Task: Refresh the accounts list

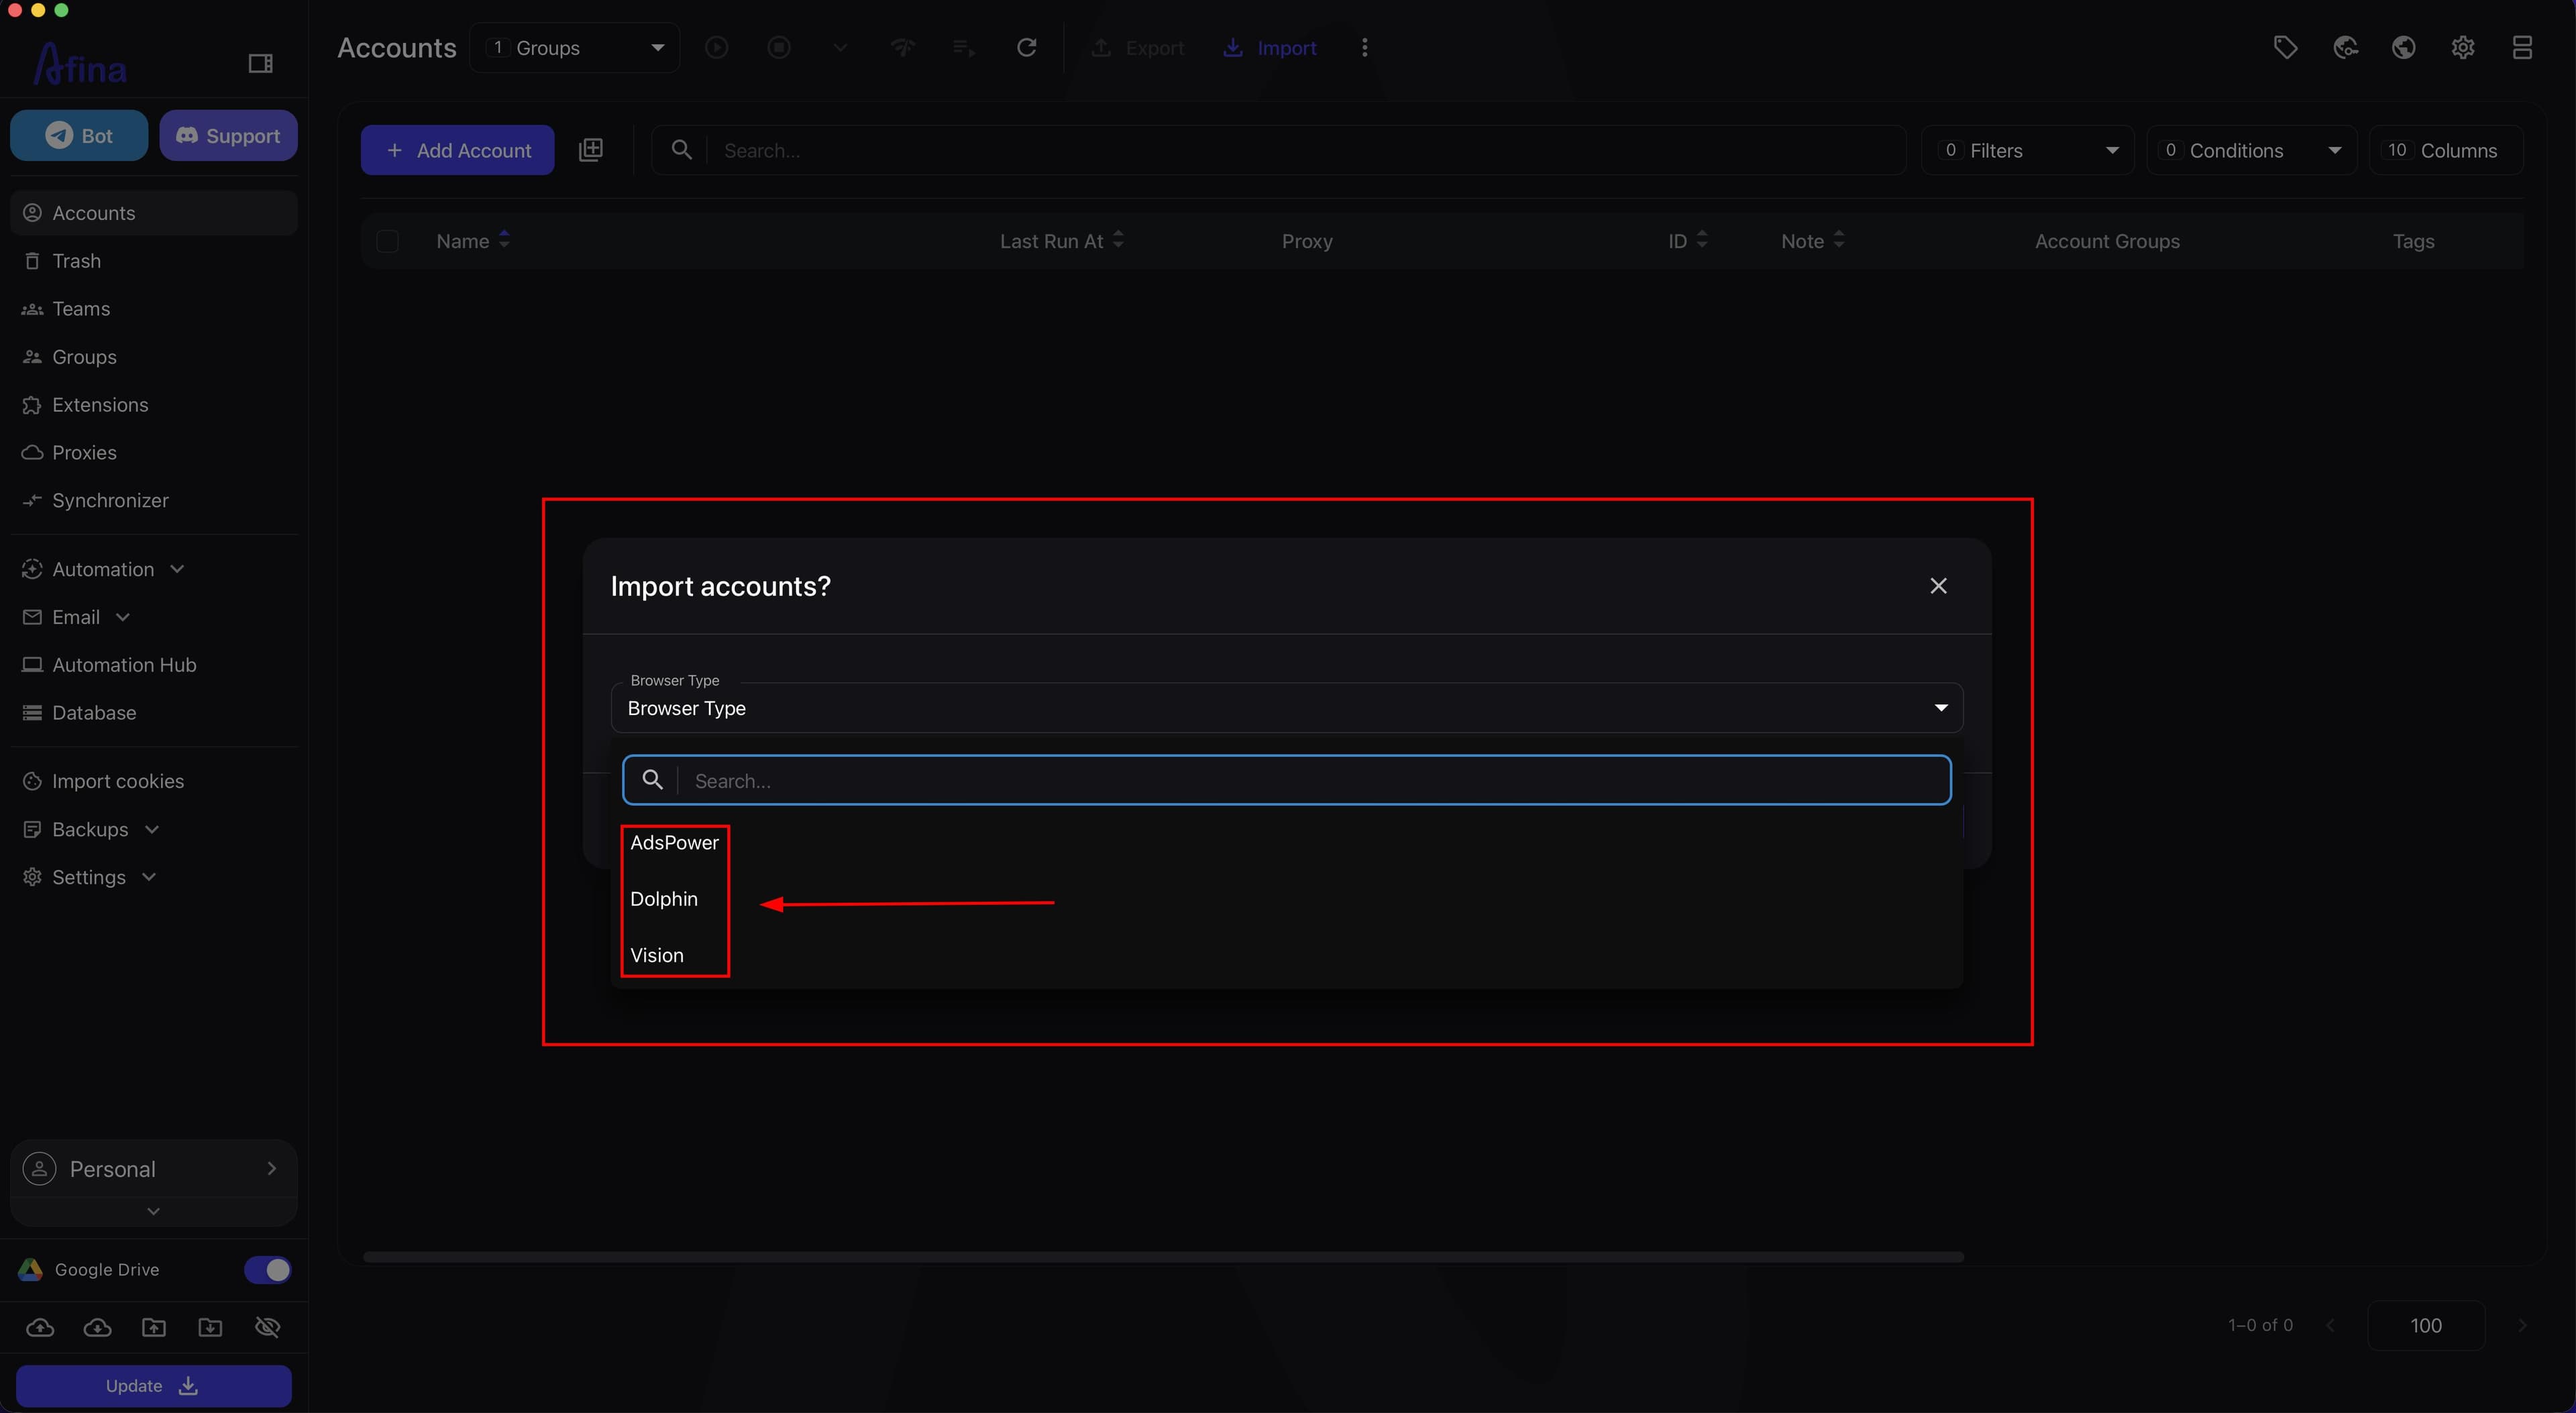Action: [1026, 47]
